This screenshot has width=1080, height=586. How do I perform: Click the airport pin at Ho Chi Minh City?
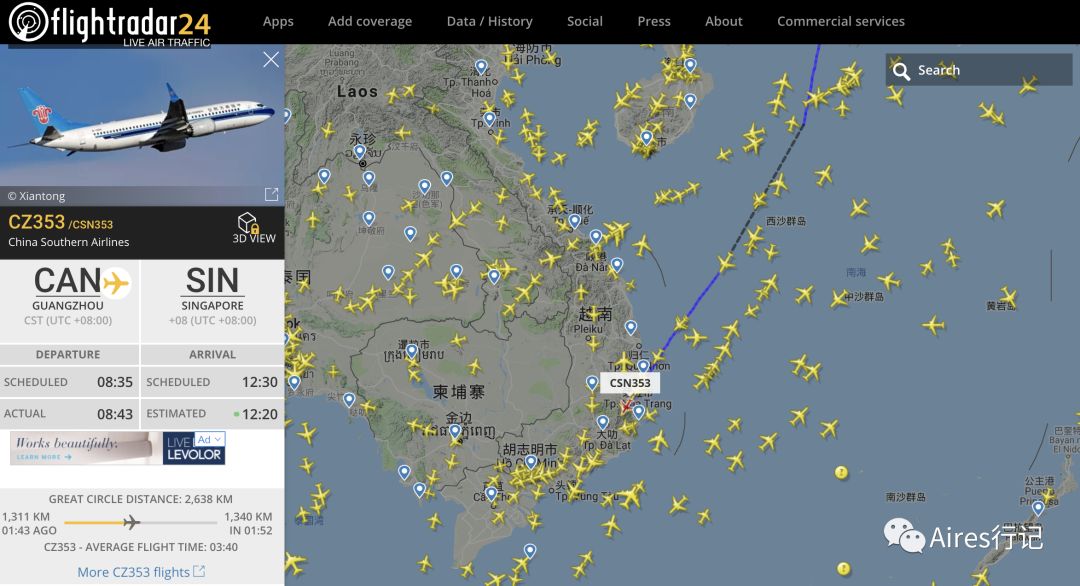click(x=530, y=462)
